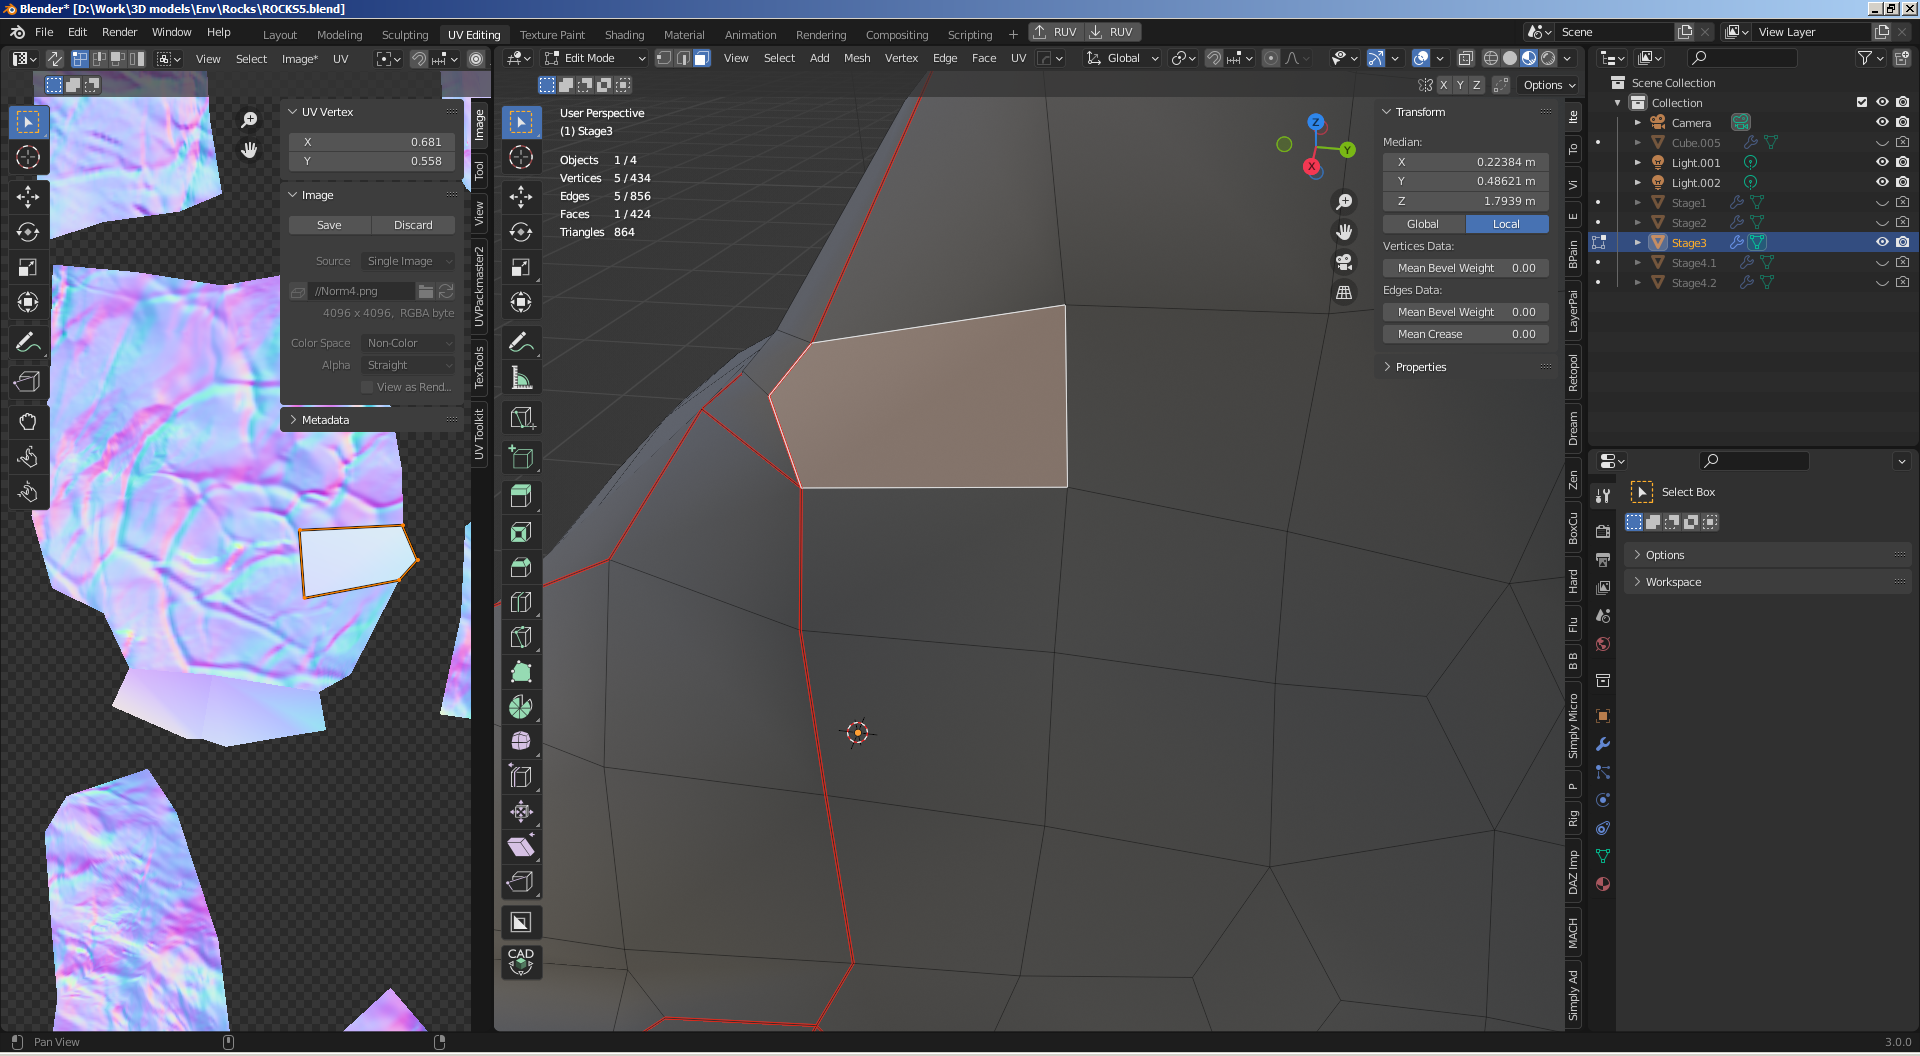Click the Measure tool icon
Screen dimensions: 1920x1056
[x=521, y=378]
